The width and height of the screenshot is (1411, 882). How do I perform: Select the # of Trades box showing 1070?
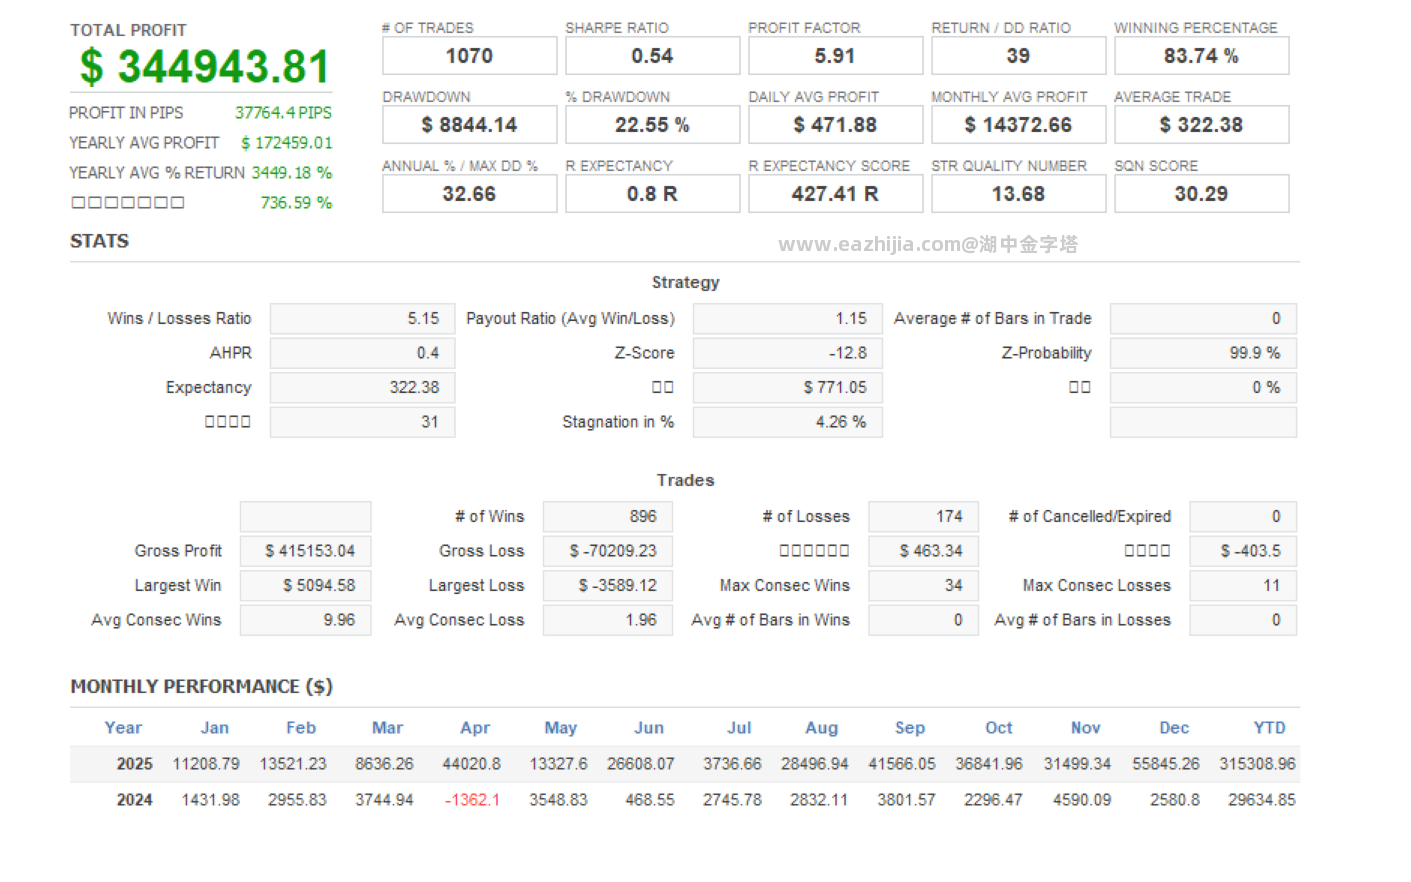[469, 56]
